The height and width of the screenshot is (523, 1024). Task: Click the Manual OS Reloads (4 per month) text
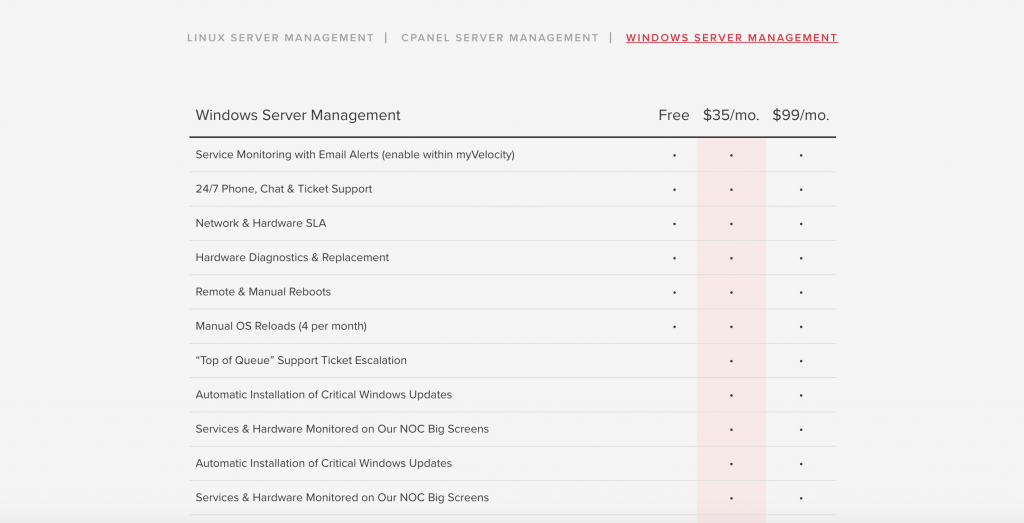point(281,326)
